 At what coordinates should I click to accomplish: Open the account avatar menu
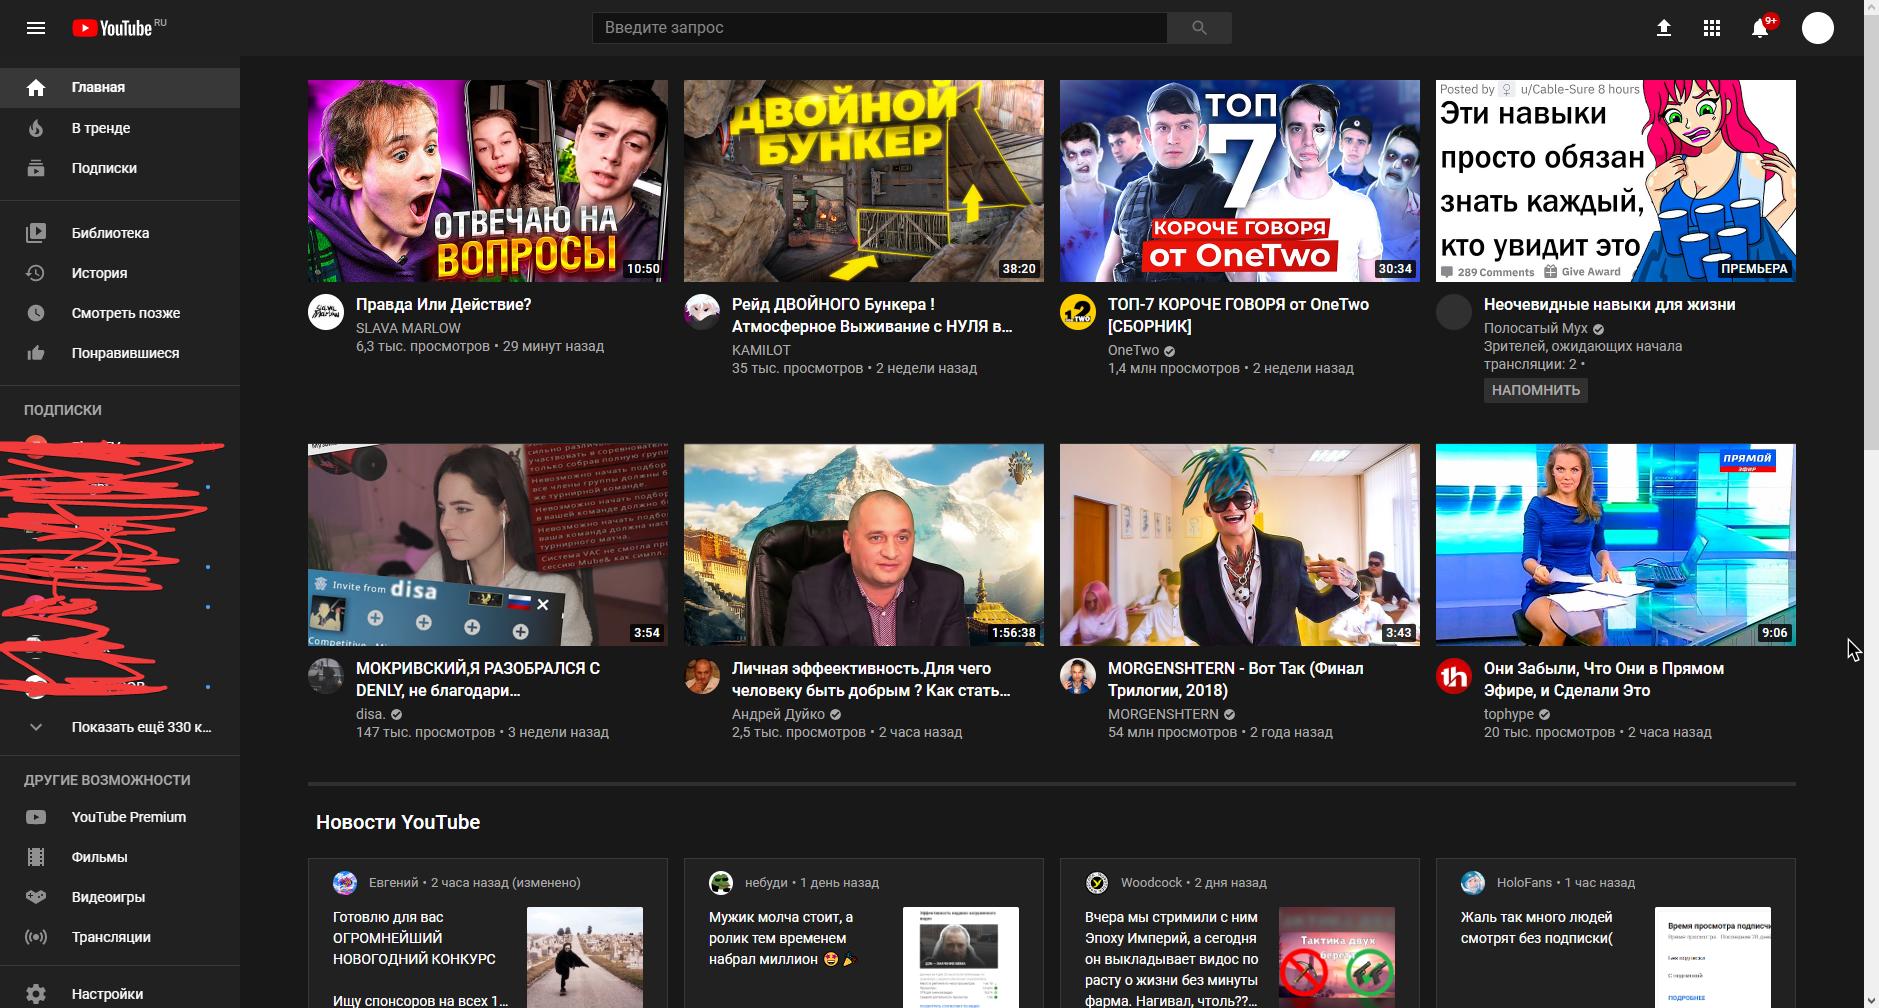coord(1818,28)
